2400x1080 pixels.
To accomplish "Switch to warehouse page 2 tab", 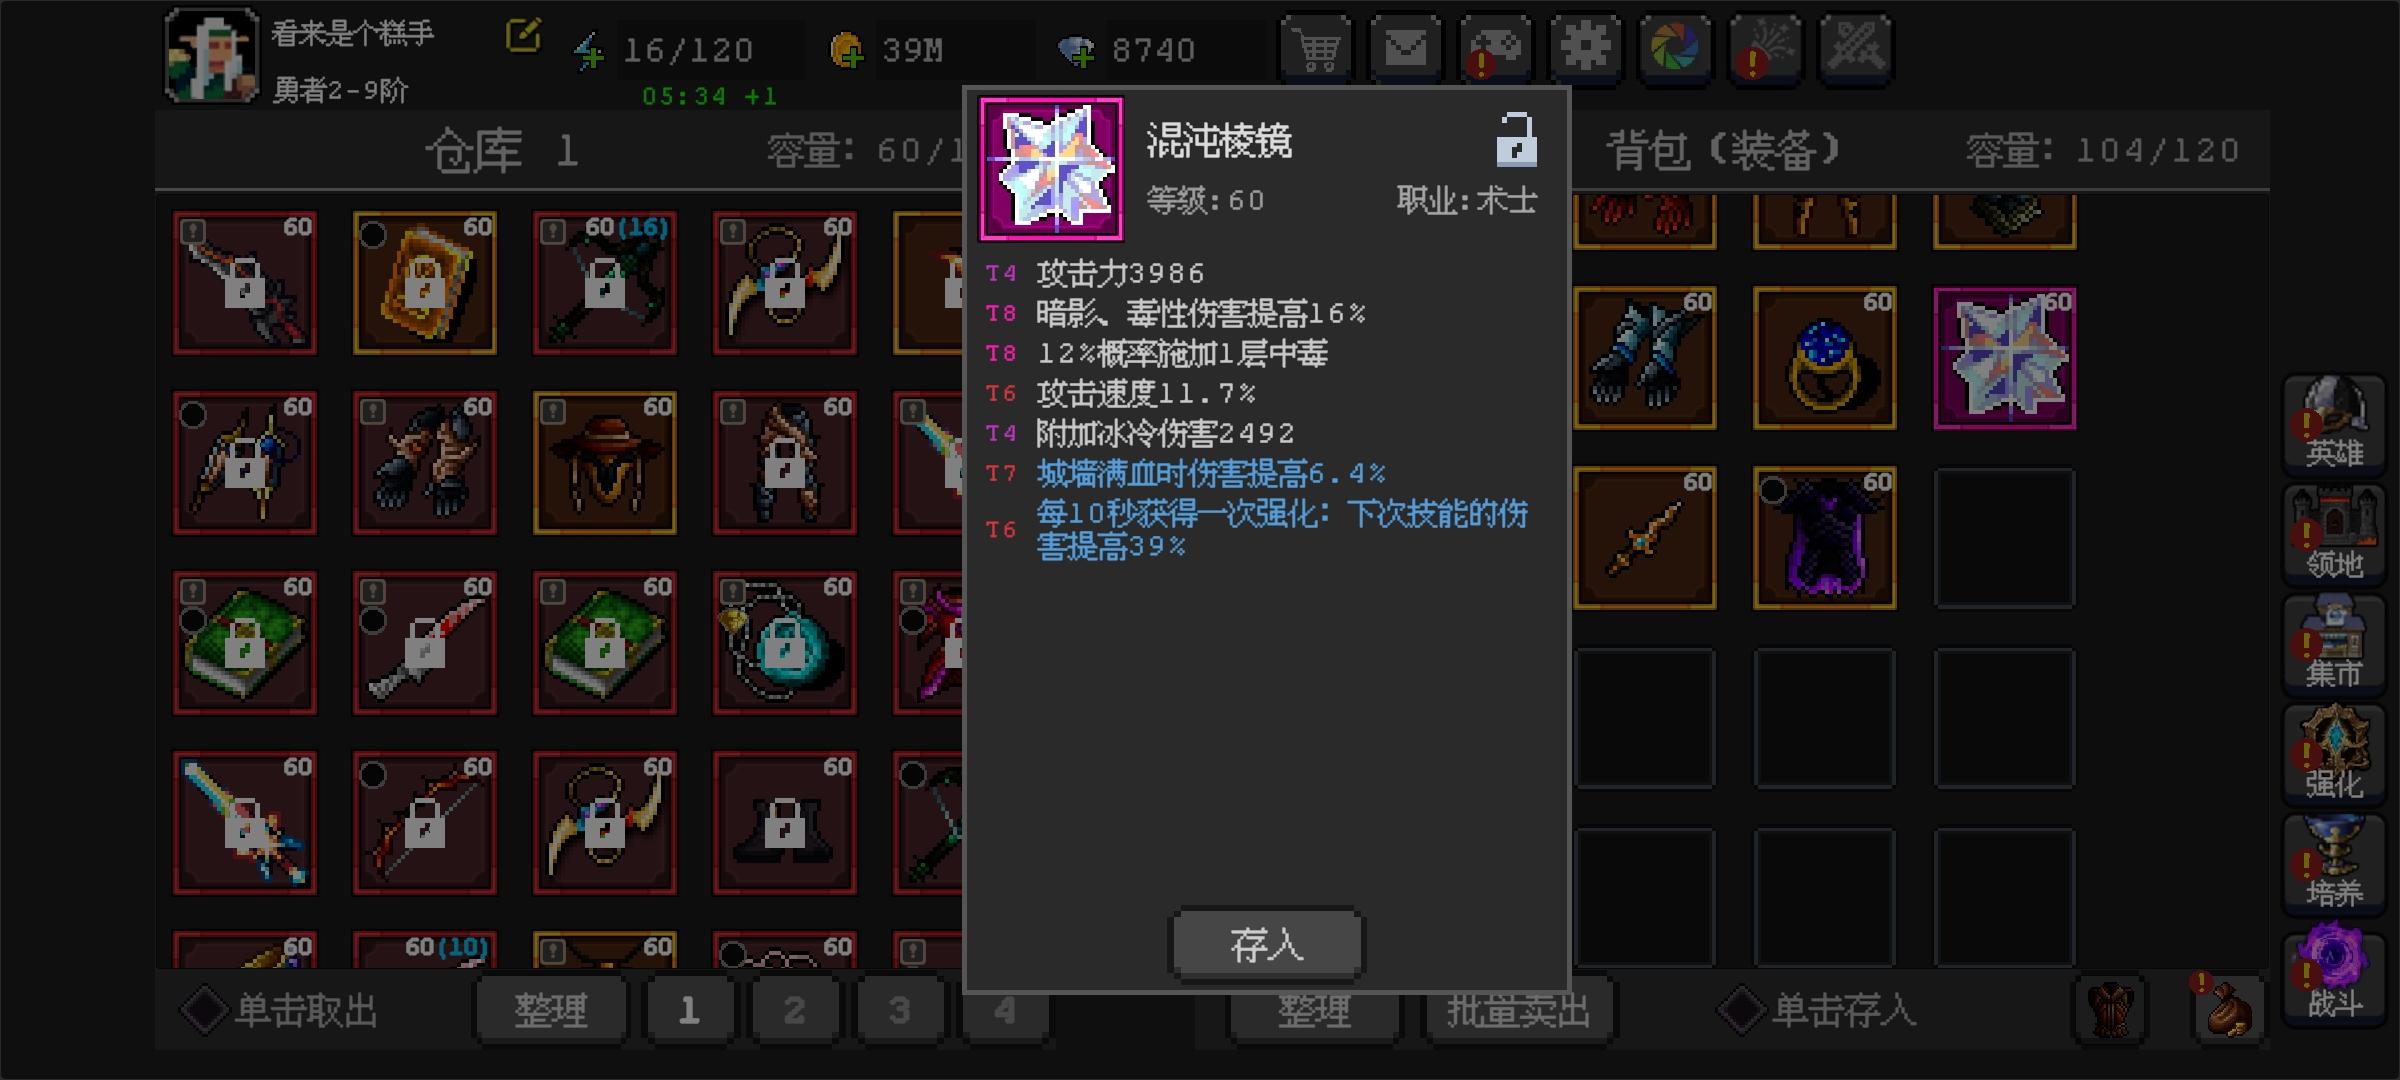I will pos(794,1010).
